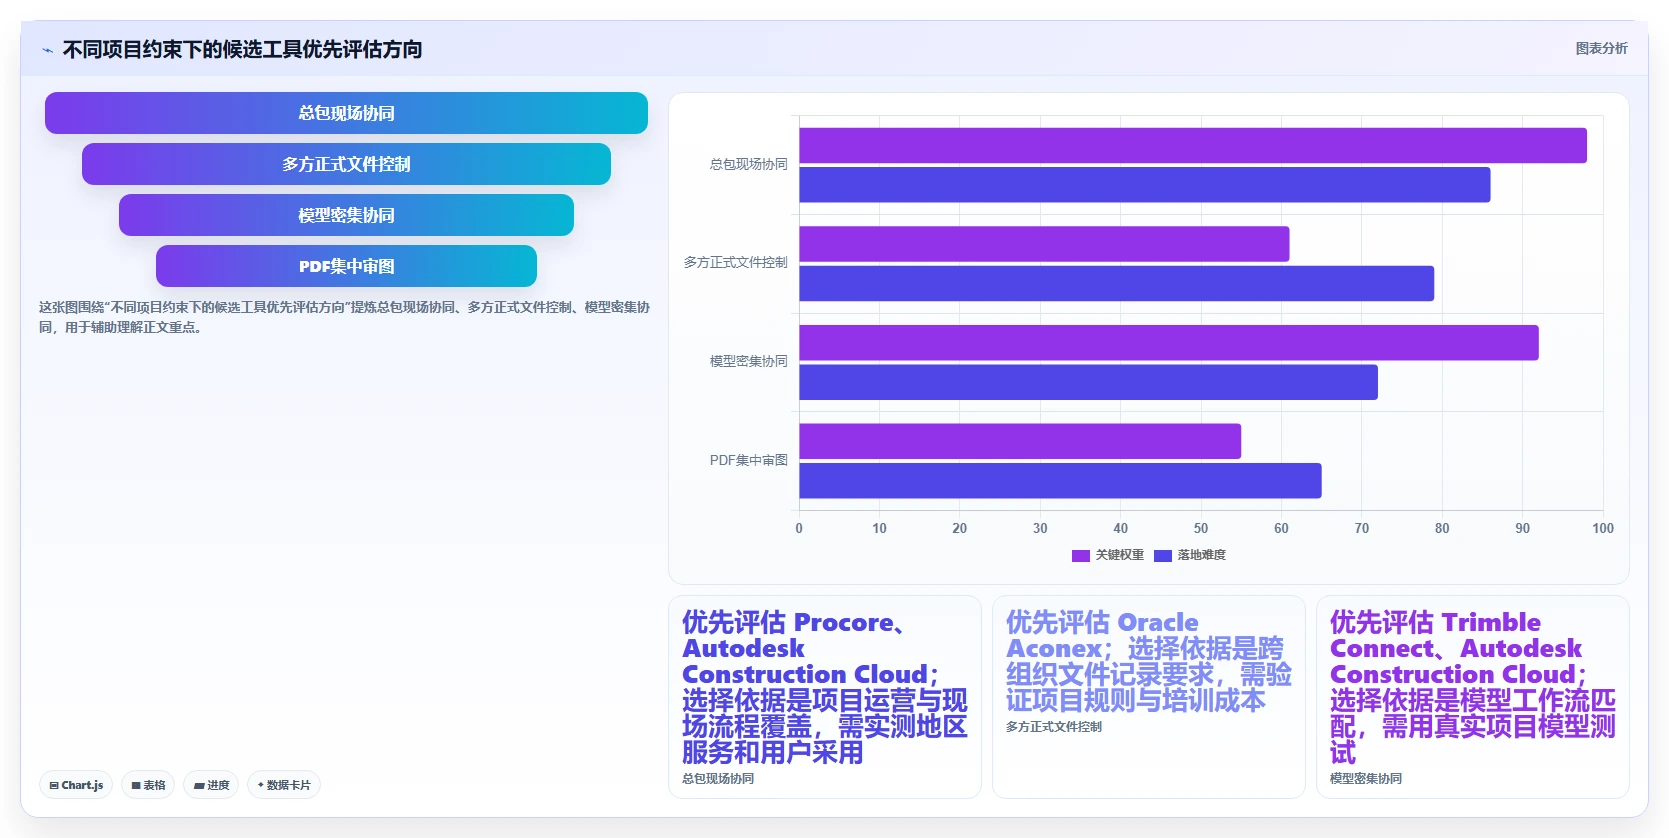This screenshot has width=1669, height=838.
Task: Click the x-axis tick value 100
Action: point(1603,528)
